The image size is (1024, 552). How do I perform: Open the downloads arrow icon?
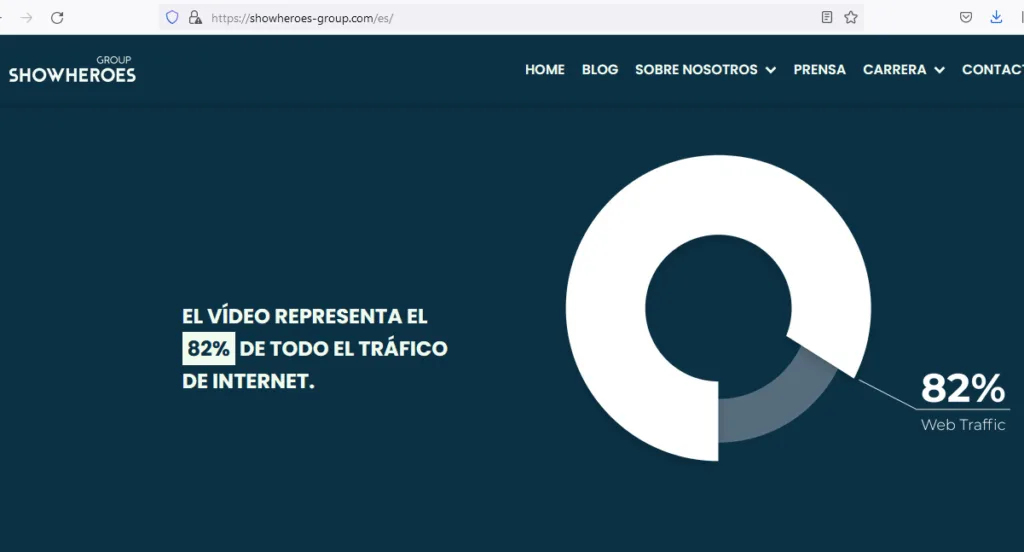(x=996, y=17)
